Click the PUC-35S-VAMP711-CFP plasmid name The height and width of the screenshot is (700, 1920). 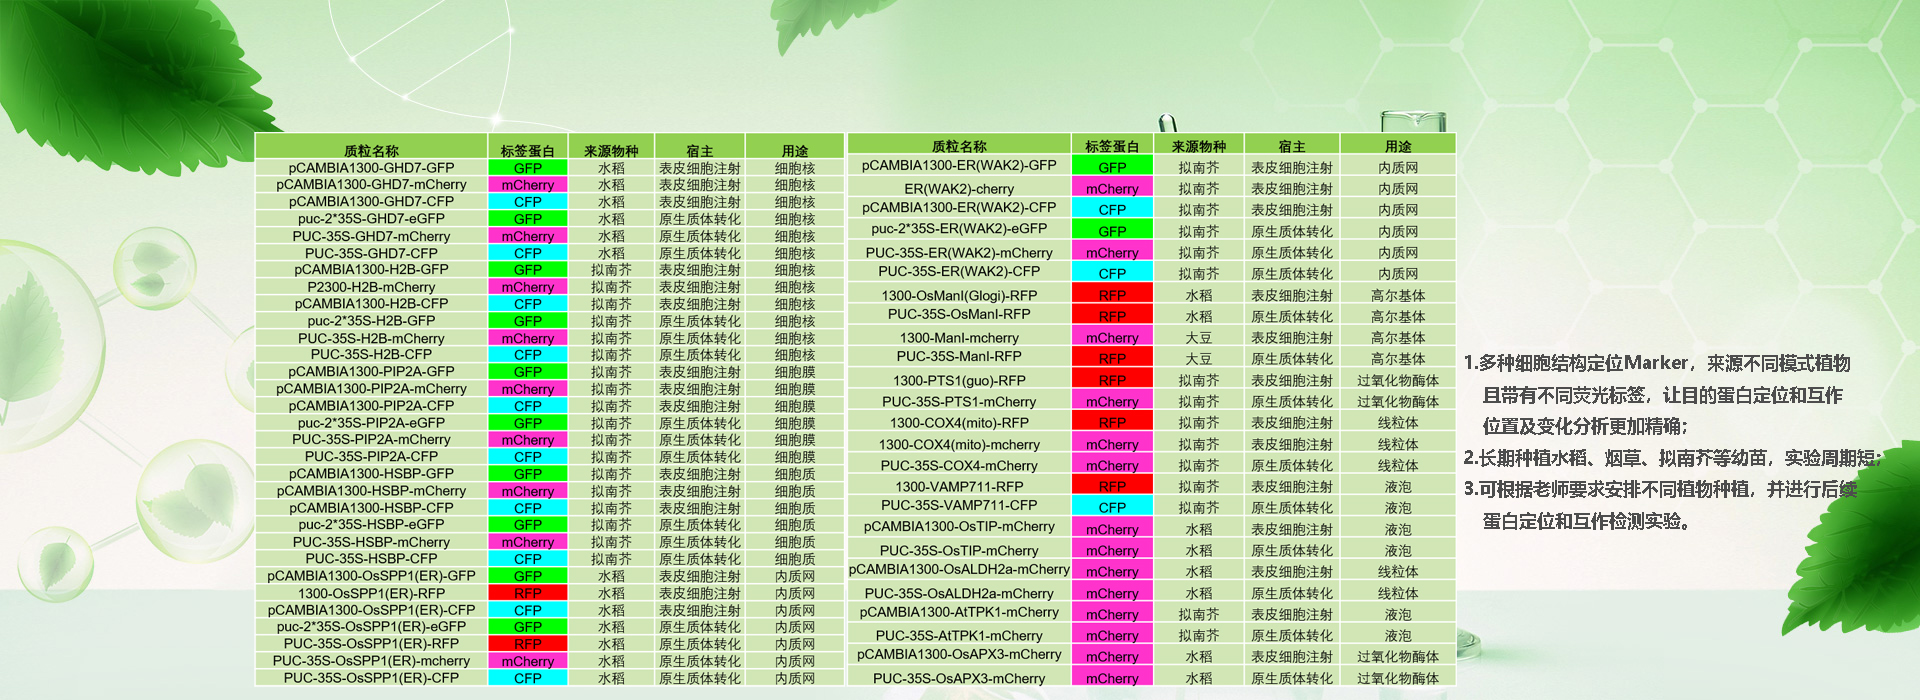[x=958, y=506]
